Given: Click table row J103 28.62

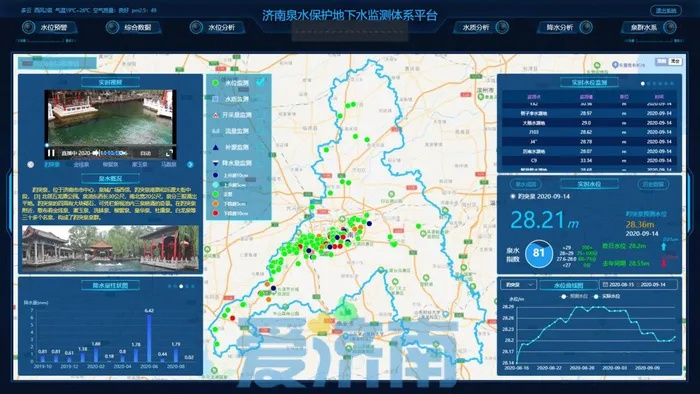Looking at the screenshot, I should pos(589,132).
